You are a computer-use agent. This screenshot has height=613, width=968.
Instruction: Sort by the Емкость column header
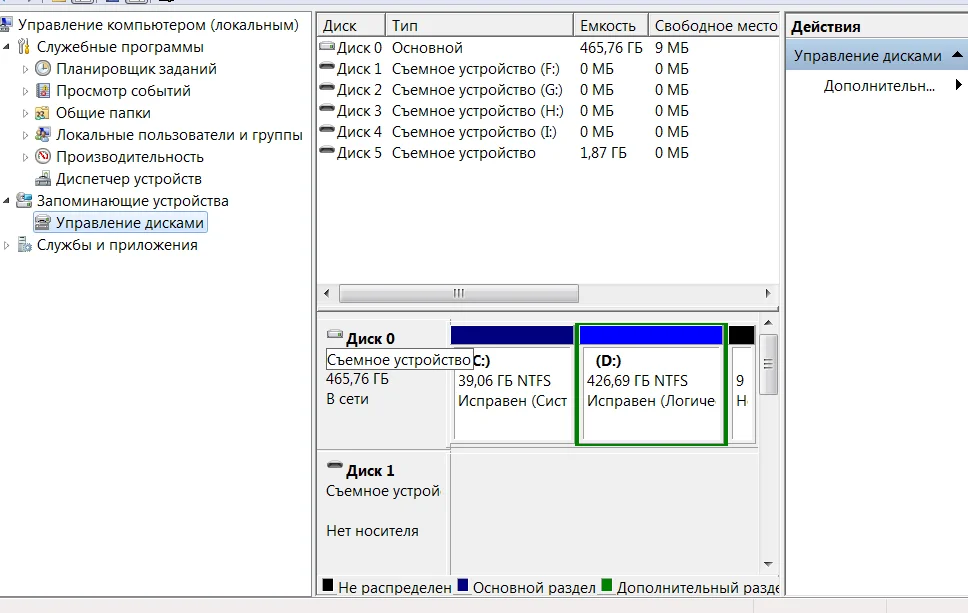[611, 25]
